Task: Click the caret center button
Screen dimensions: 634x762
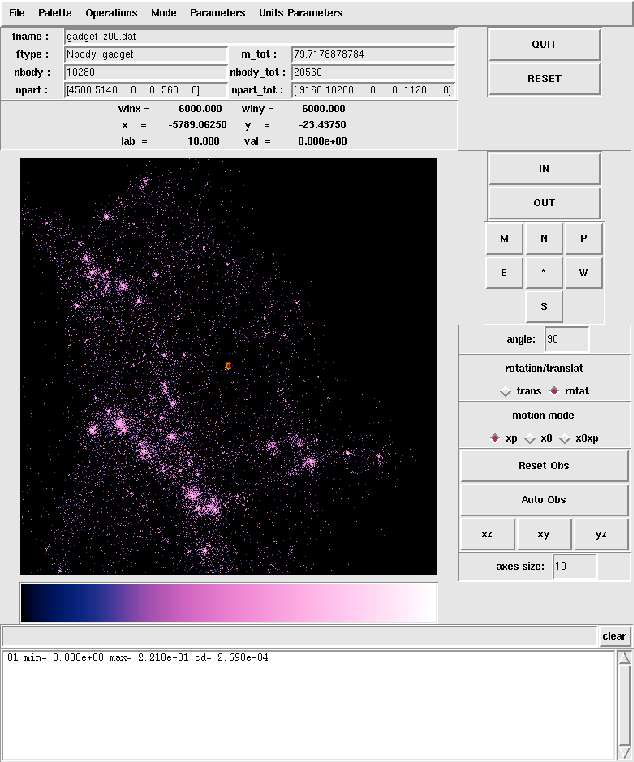Action: 544,273
